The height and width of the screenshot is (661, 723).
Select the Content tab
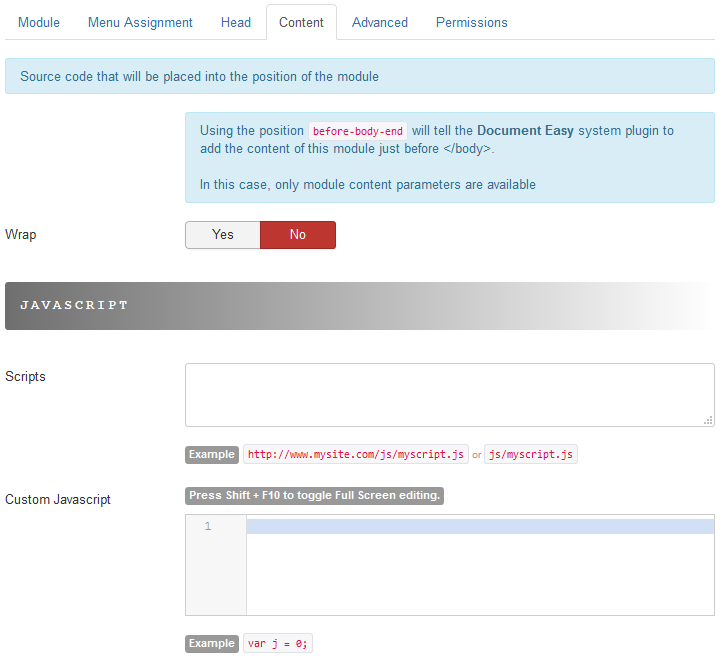(301, 22)
